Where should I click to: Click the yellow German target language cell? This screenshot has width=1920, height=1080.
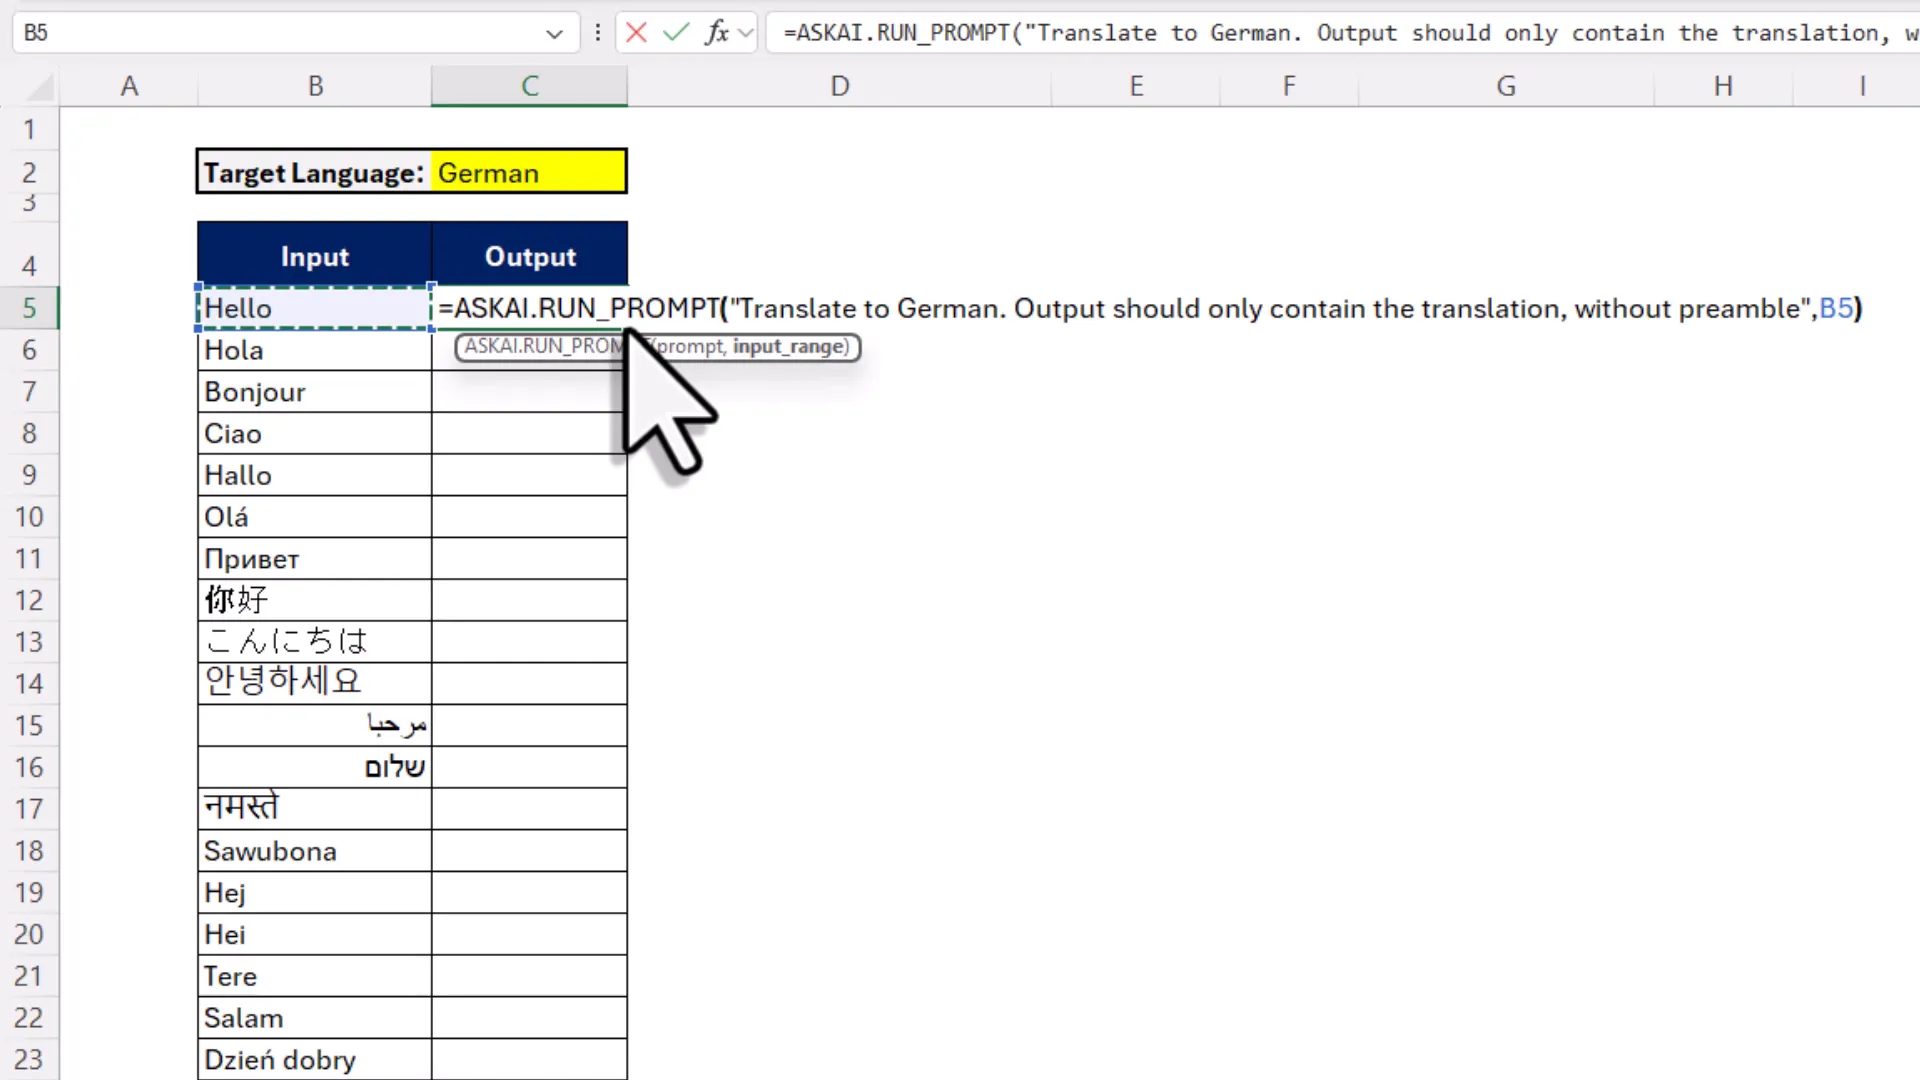(x=528, y=173)
